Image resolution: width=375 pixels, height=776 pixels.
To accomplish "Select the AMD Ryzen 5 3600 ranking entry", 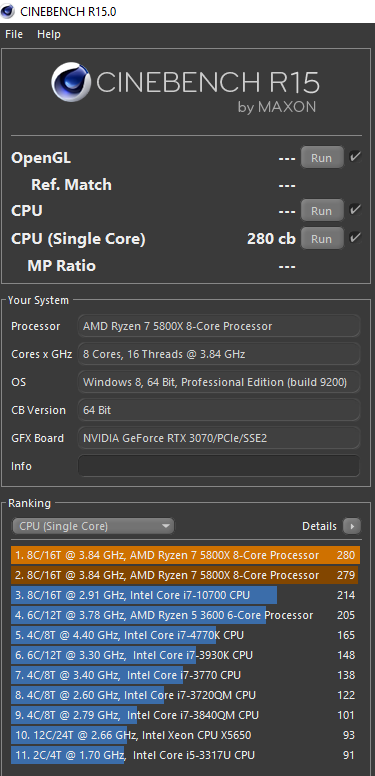I will (x=185, y=615).
